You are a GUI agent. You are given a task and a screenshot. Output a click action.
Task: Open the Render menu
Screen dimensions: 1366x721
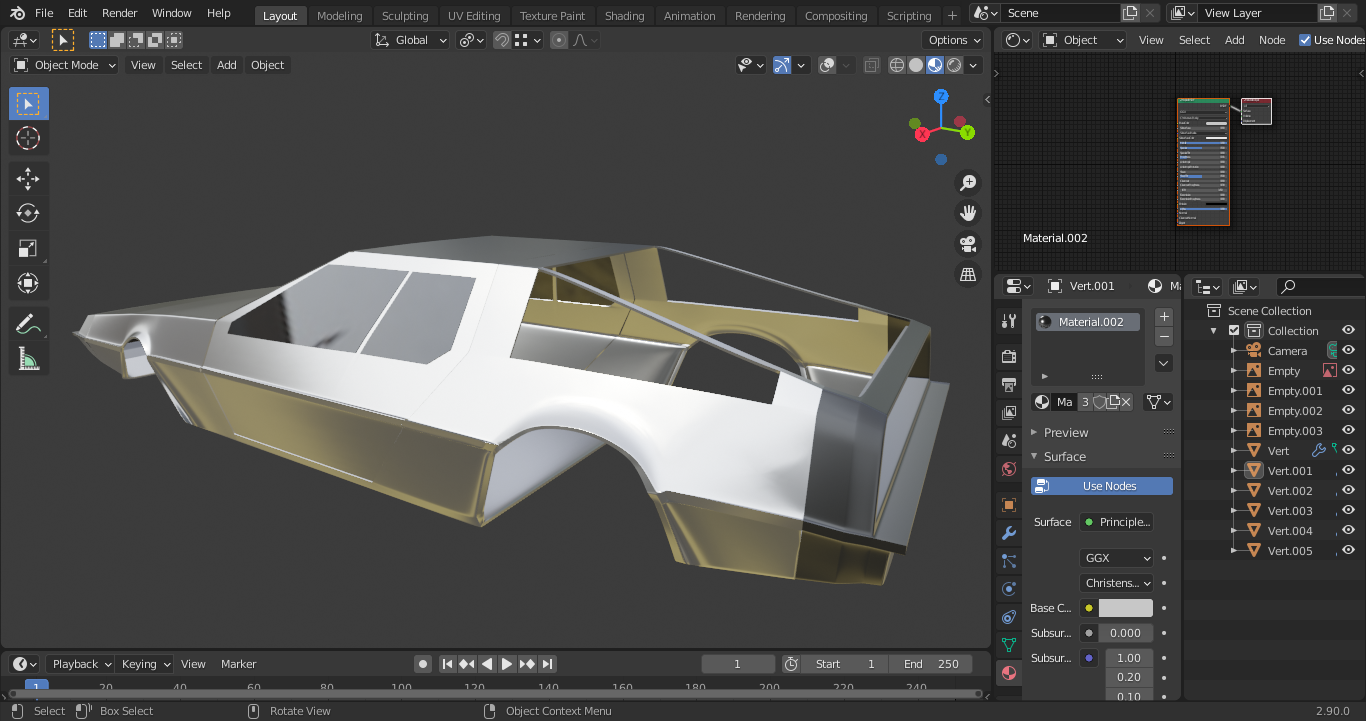point(120,13)
